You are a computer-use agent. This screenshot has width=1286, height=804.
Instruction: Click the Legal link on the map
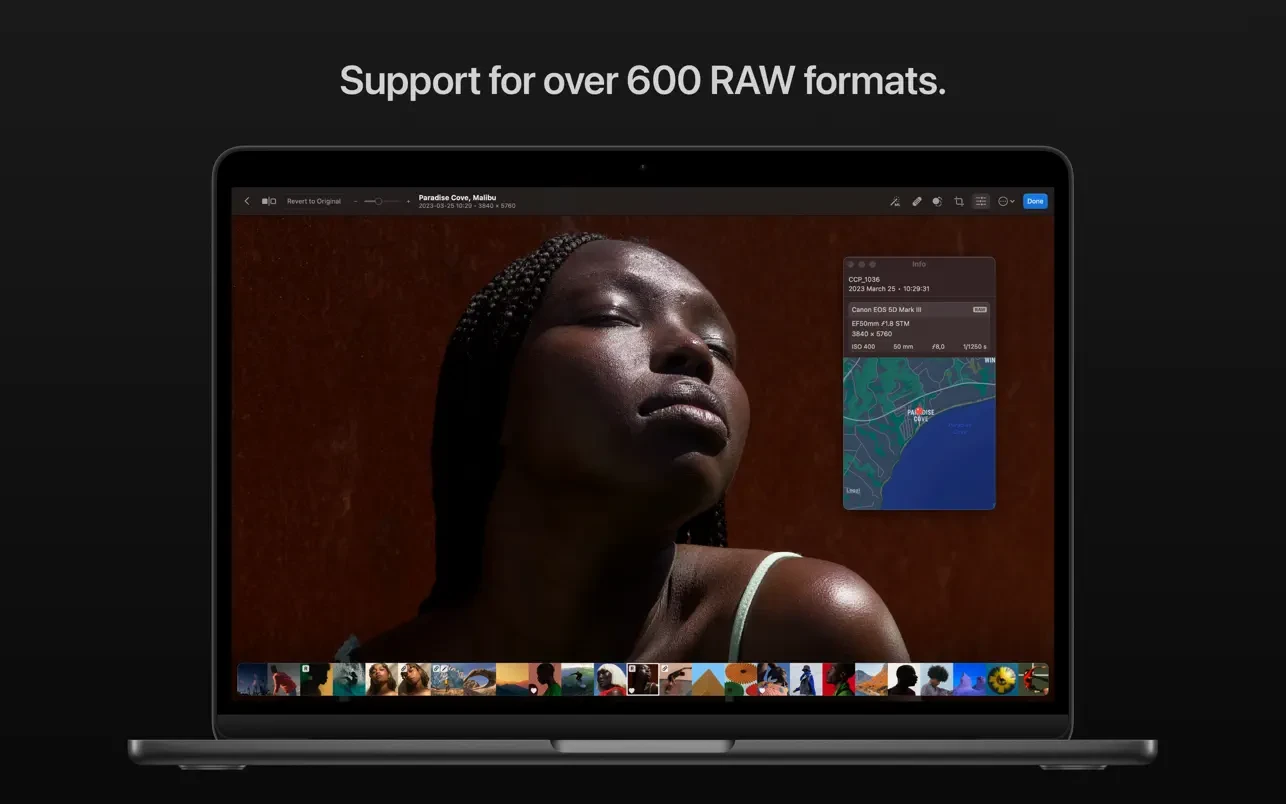click(853, 490)
